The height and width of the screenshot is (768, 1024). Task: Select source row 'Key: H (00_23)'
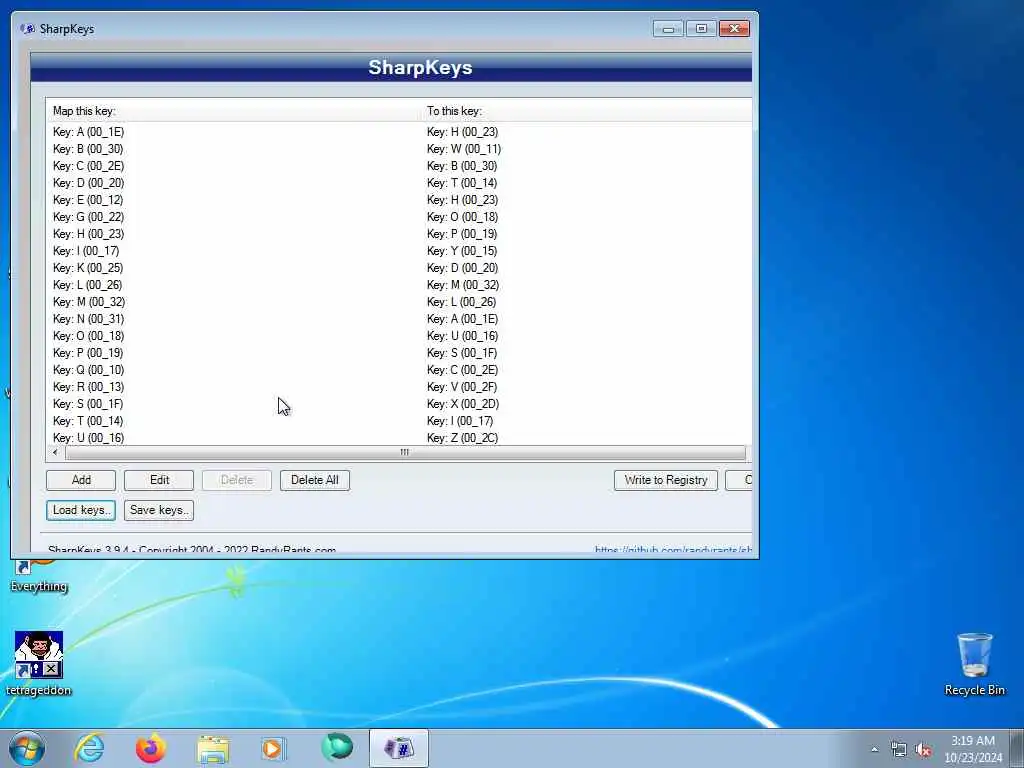(x=88, y=234)
